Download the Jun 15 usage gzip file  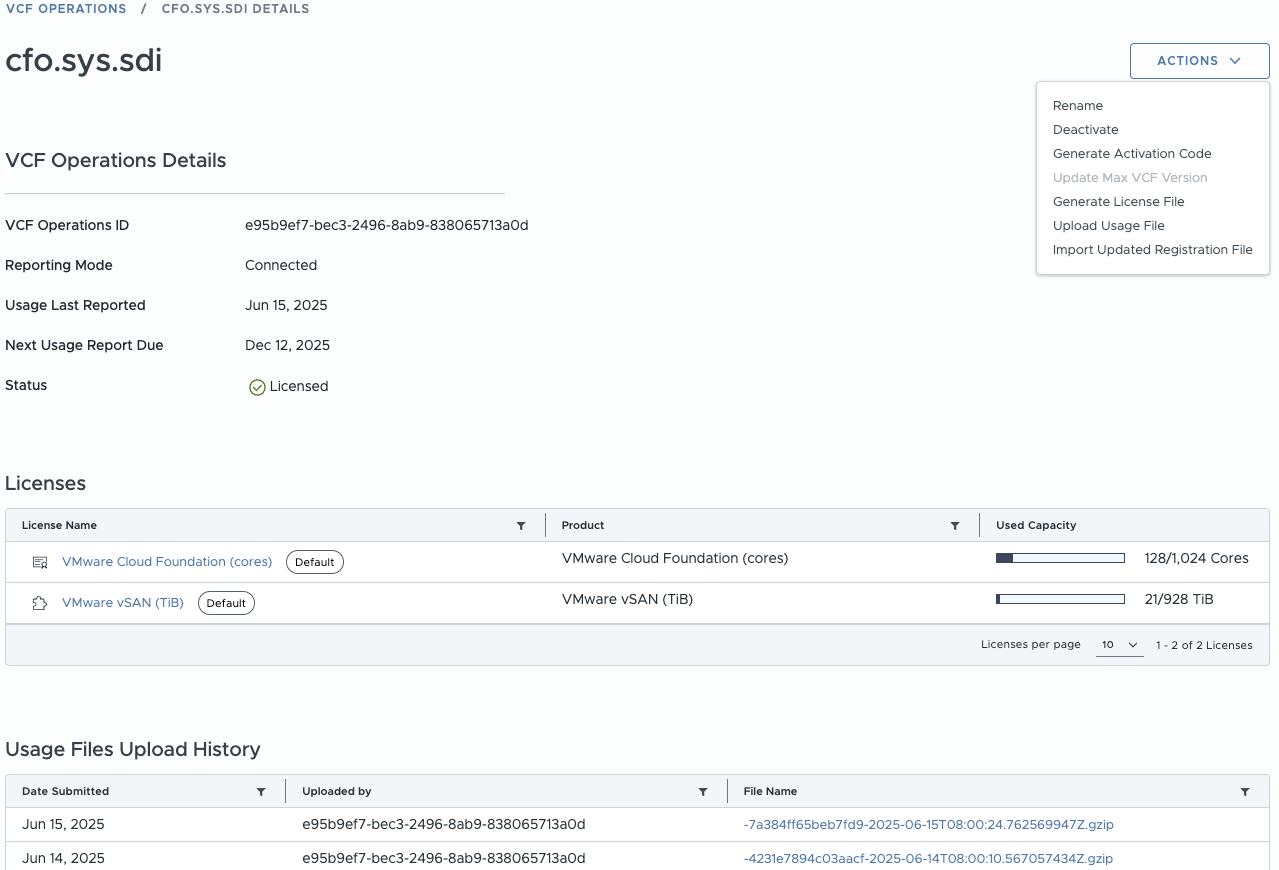click(x=929, y=825)
